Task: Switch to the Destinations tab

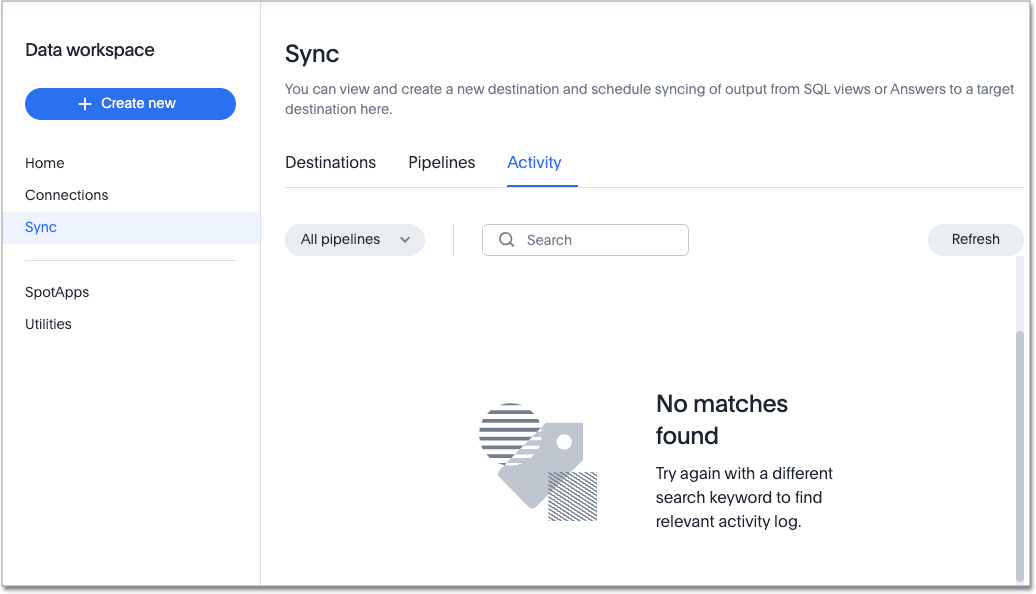Action: [x=330, y=162]
